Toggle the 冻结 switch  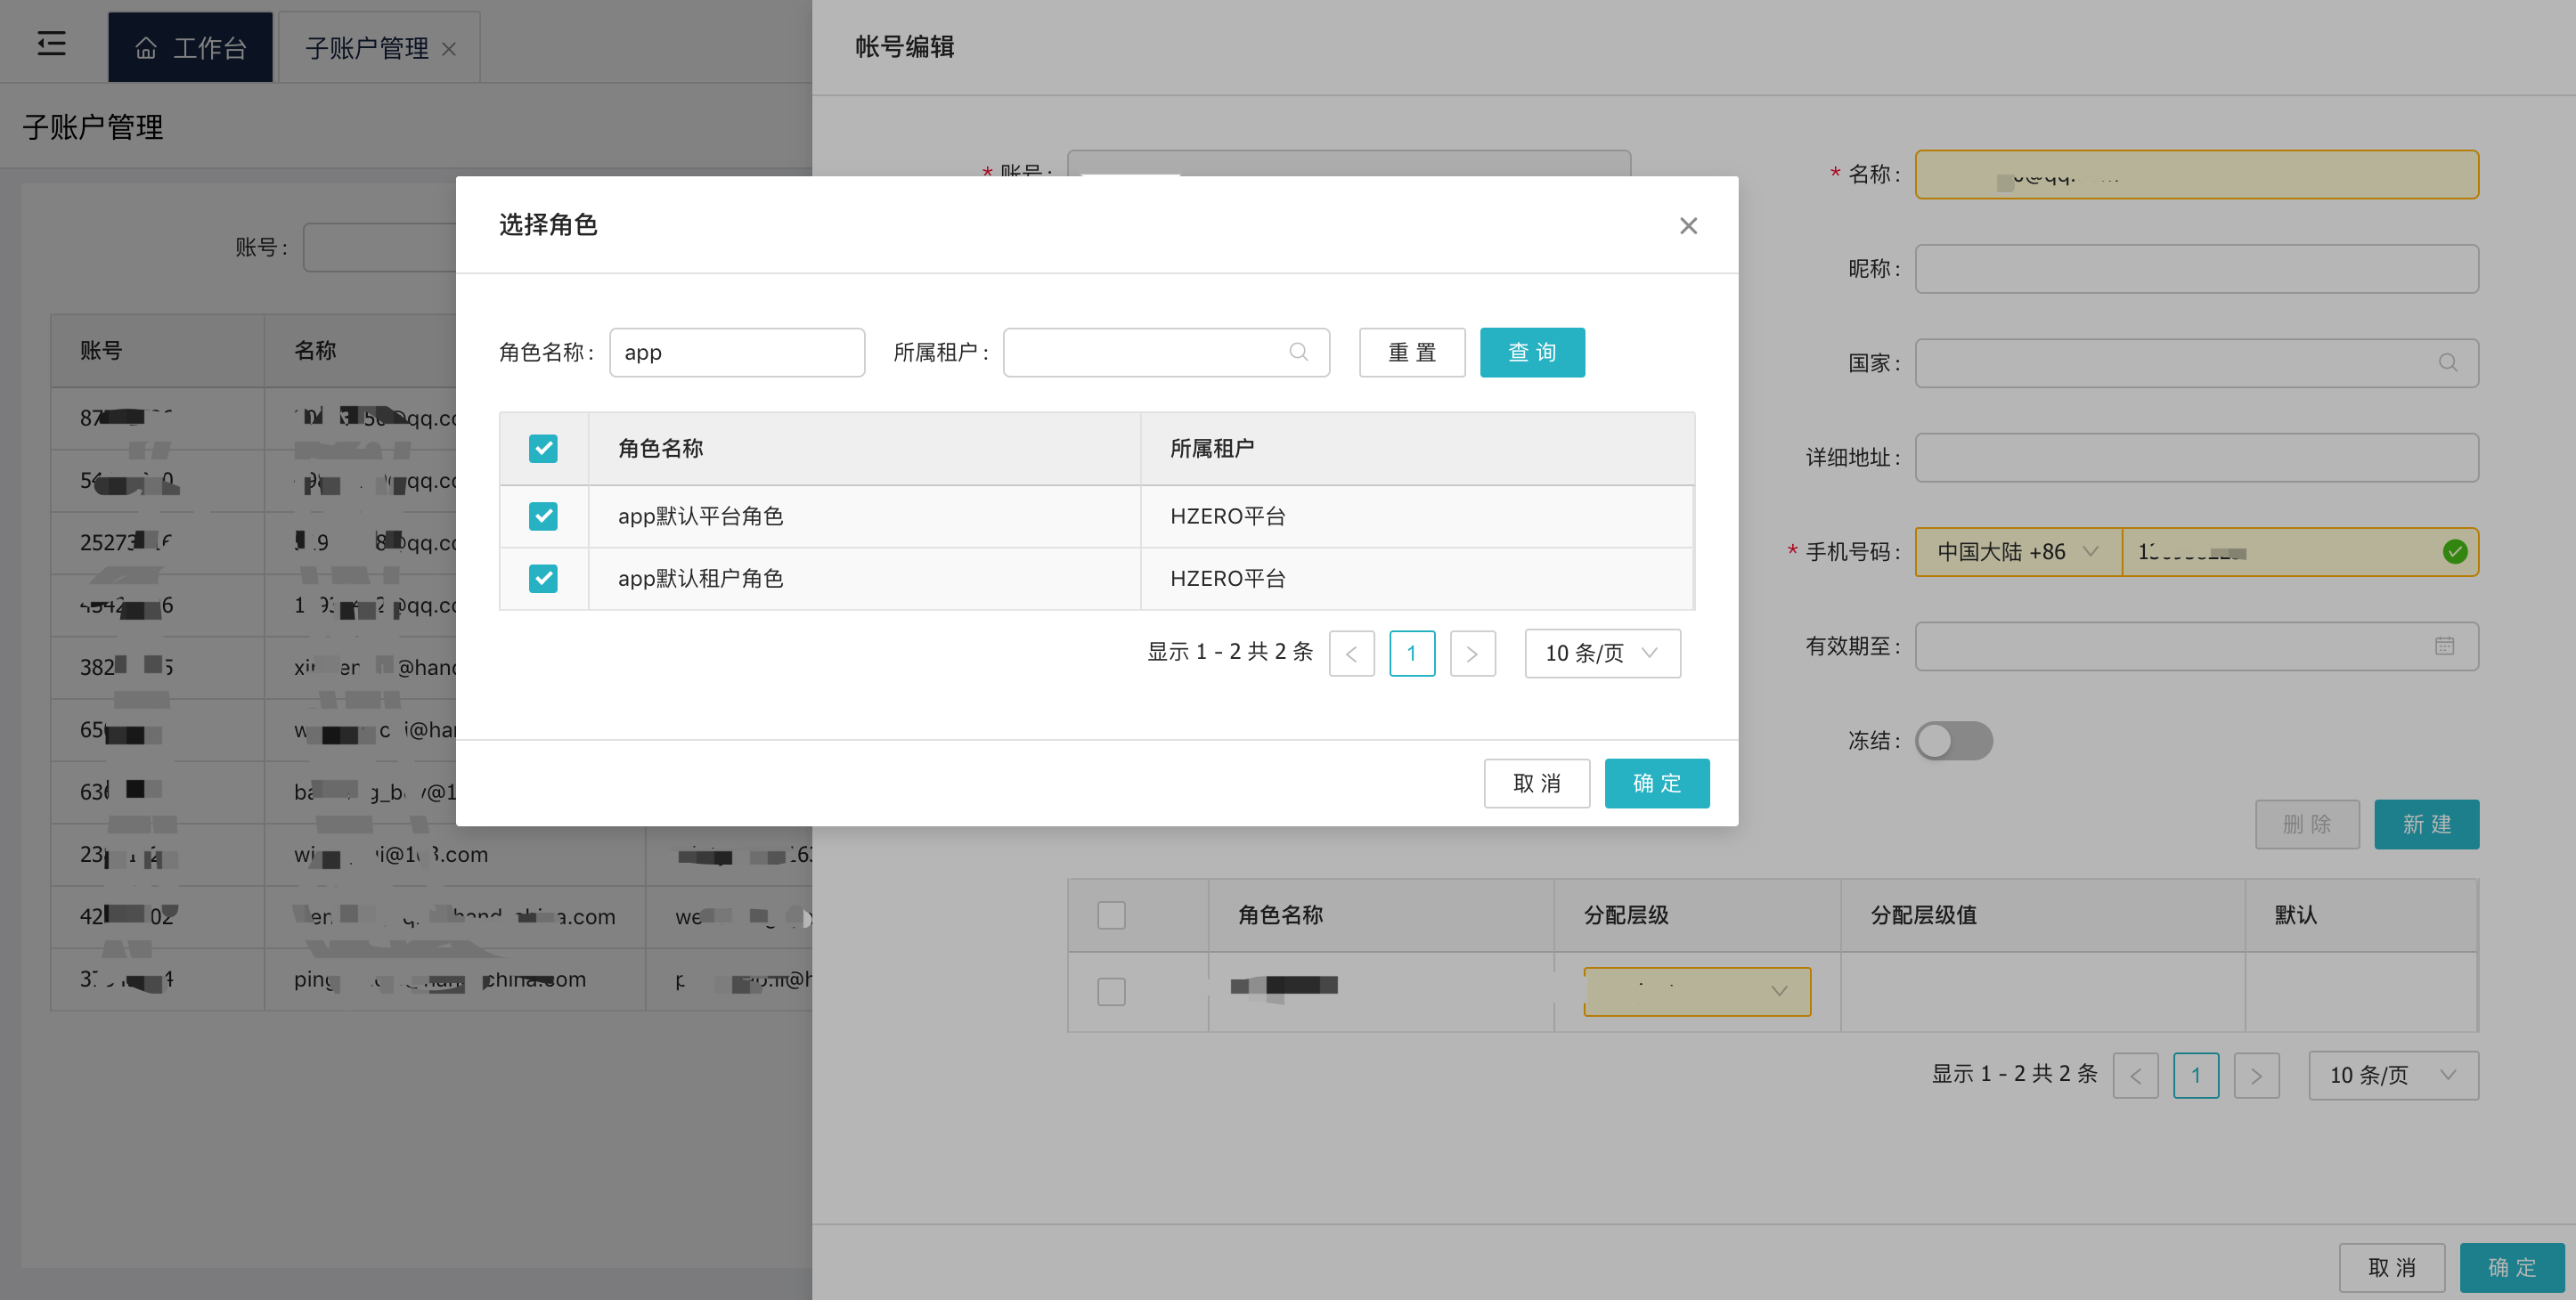1953,741
